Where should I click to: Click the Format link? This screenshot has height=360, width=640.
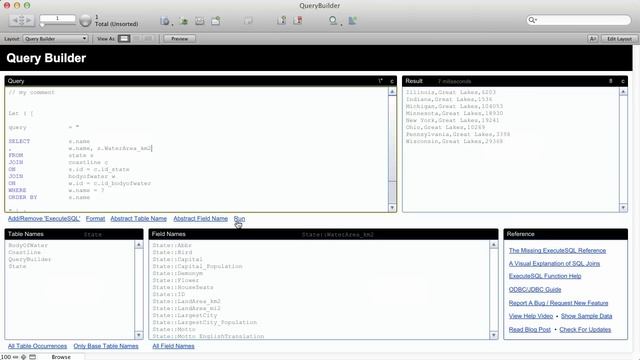96,219
